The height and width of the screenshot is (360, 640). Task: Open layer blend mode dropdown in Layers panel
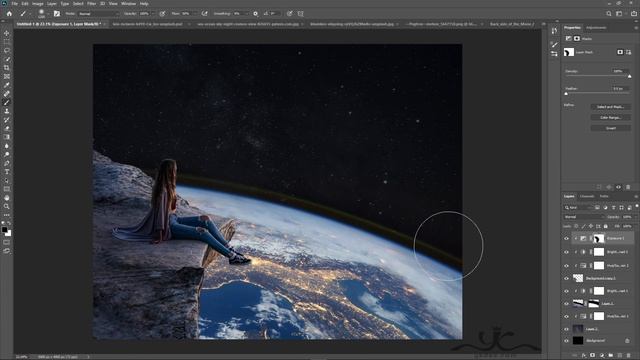584,217
